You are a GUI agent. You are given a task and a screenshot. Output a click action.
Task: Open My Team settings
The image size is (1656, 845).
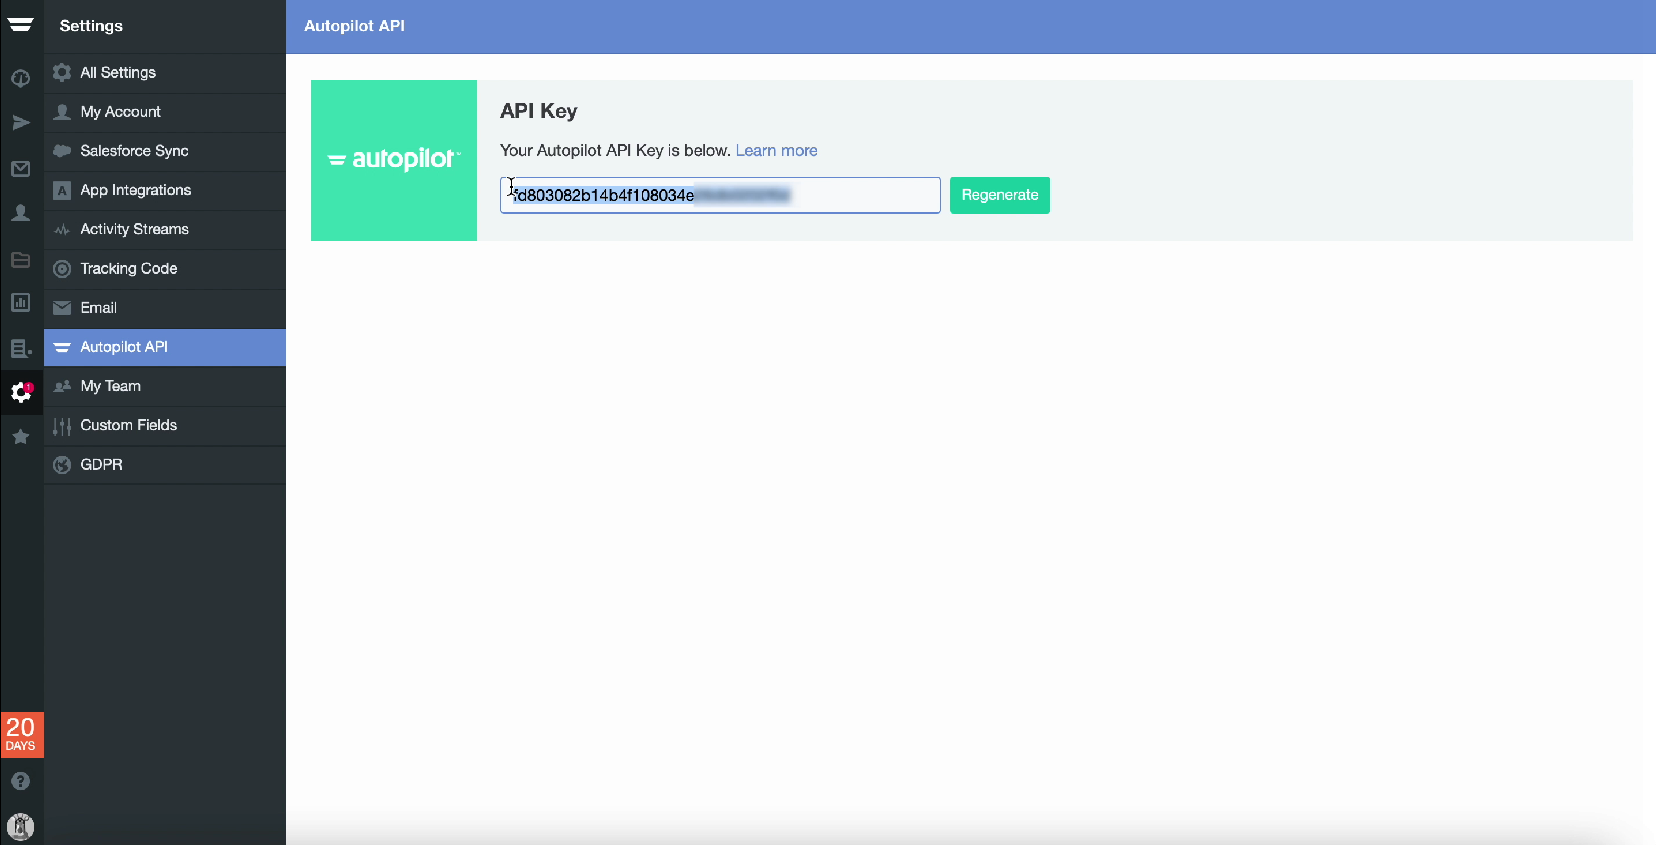pos(165,386)
